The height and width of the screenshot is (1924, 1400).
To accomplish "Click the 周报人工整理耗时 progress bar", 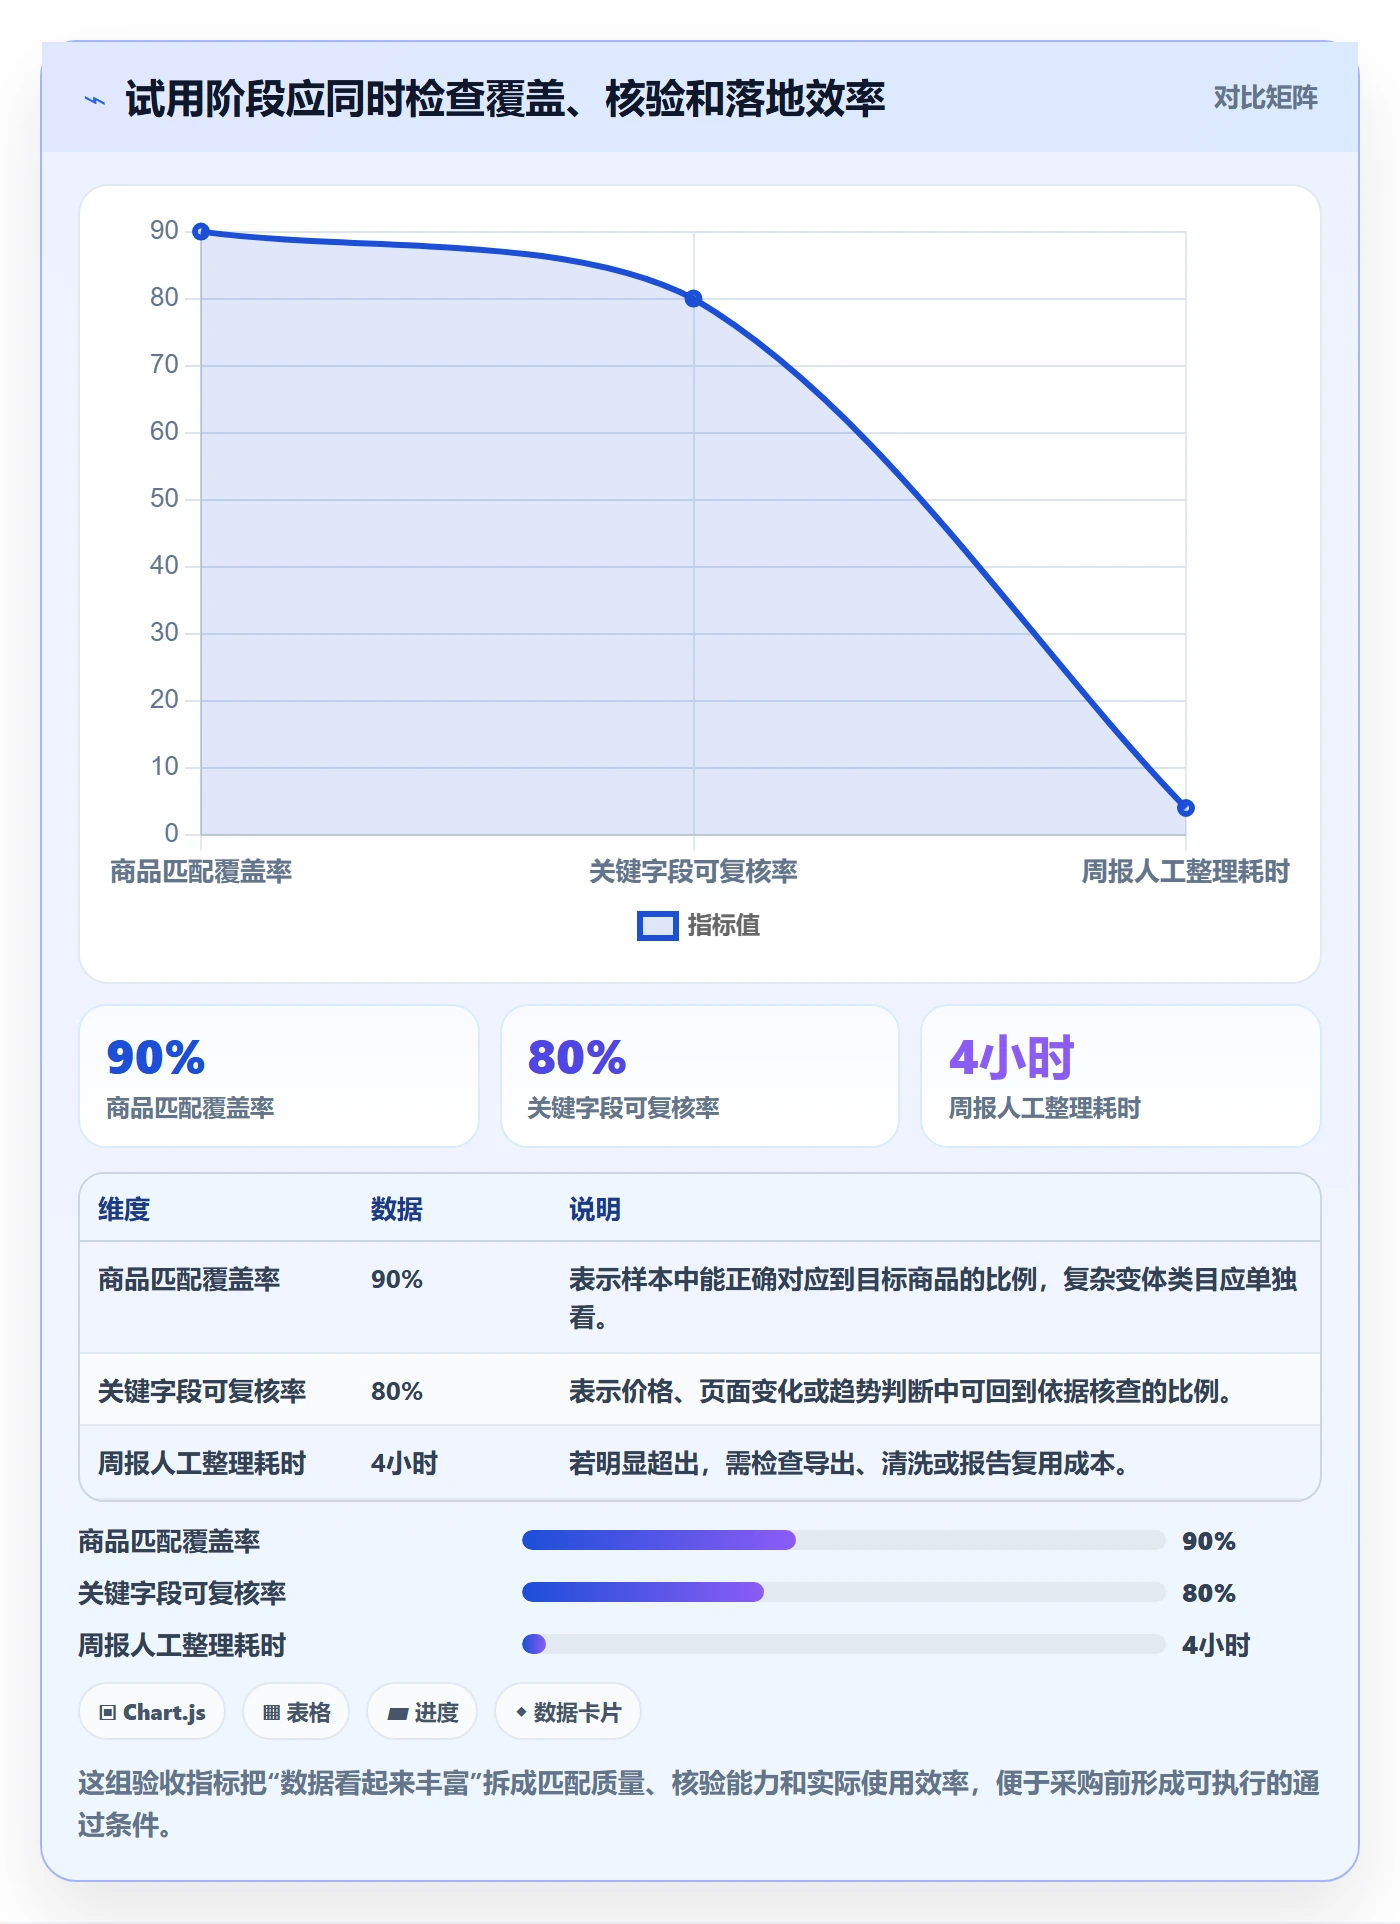I will 844,1644.
